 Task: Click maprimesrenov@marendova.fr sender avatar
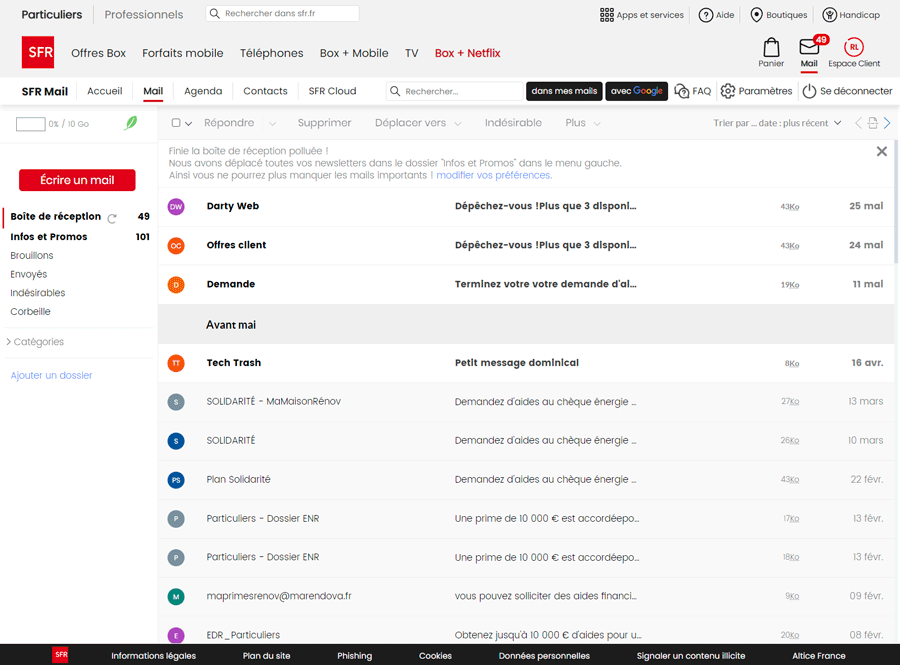[x=176, y=597]
